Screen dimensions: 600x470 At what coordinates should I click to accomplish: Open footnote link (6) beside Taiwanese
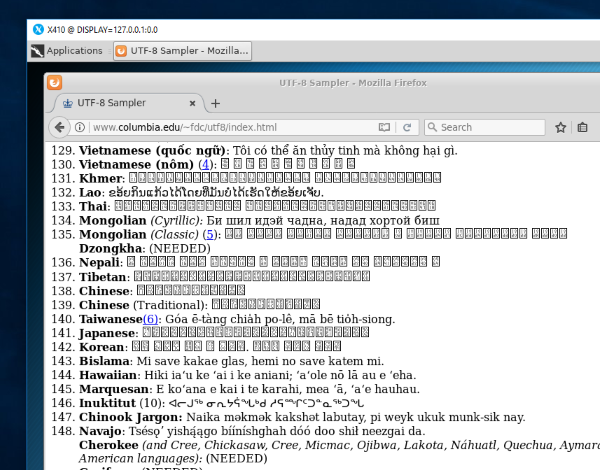(x=149, y=318)
